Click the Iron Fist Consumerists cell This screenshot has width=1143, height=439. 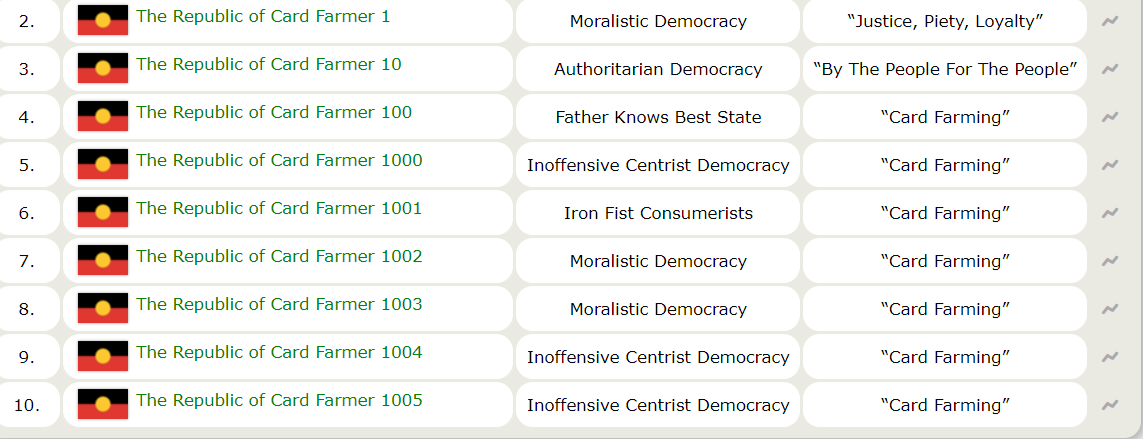point(658,213)
